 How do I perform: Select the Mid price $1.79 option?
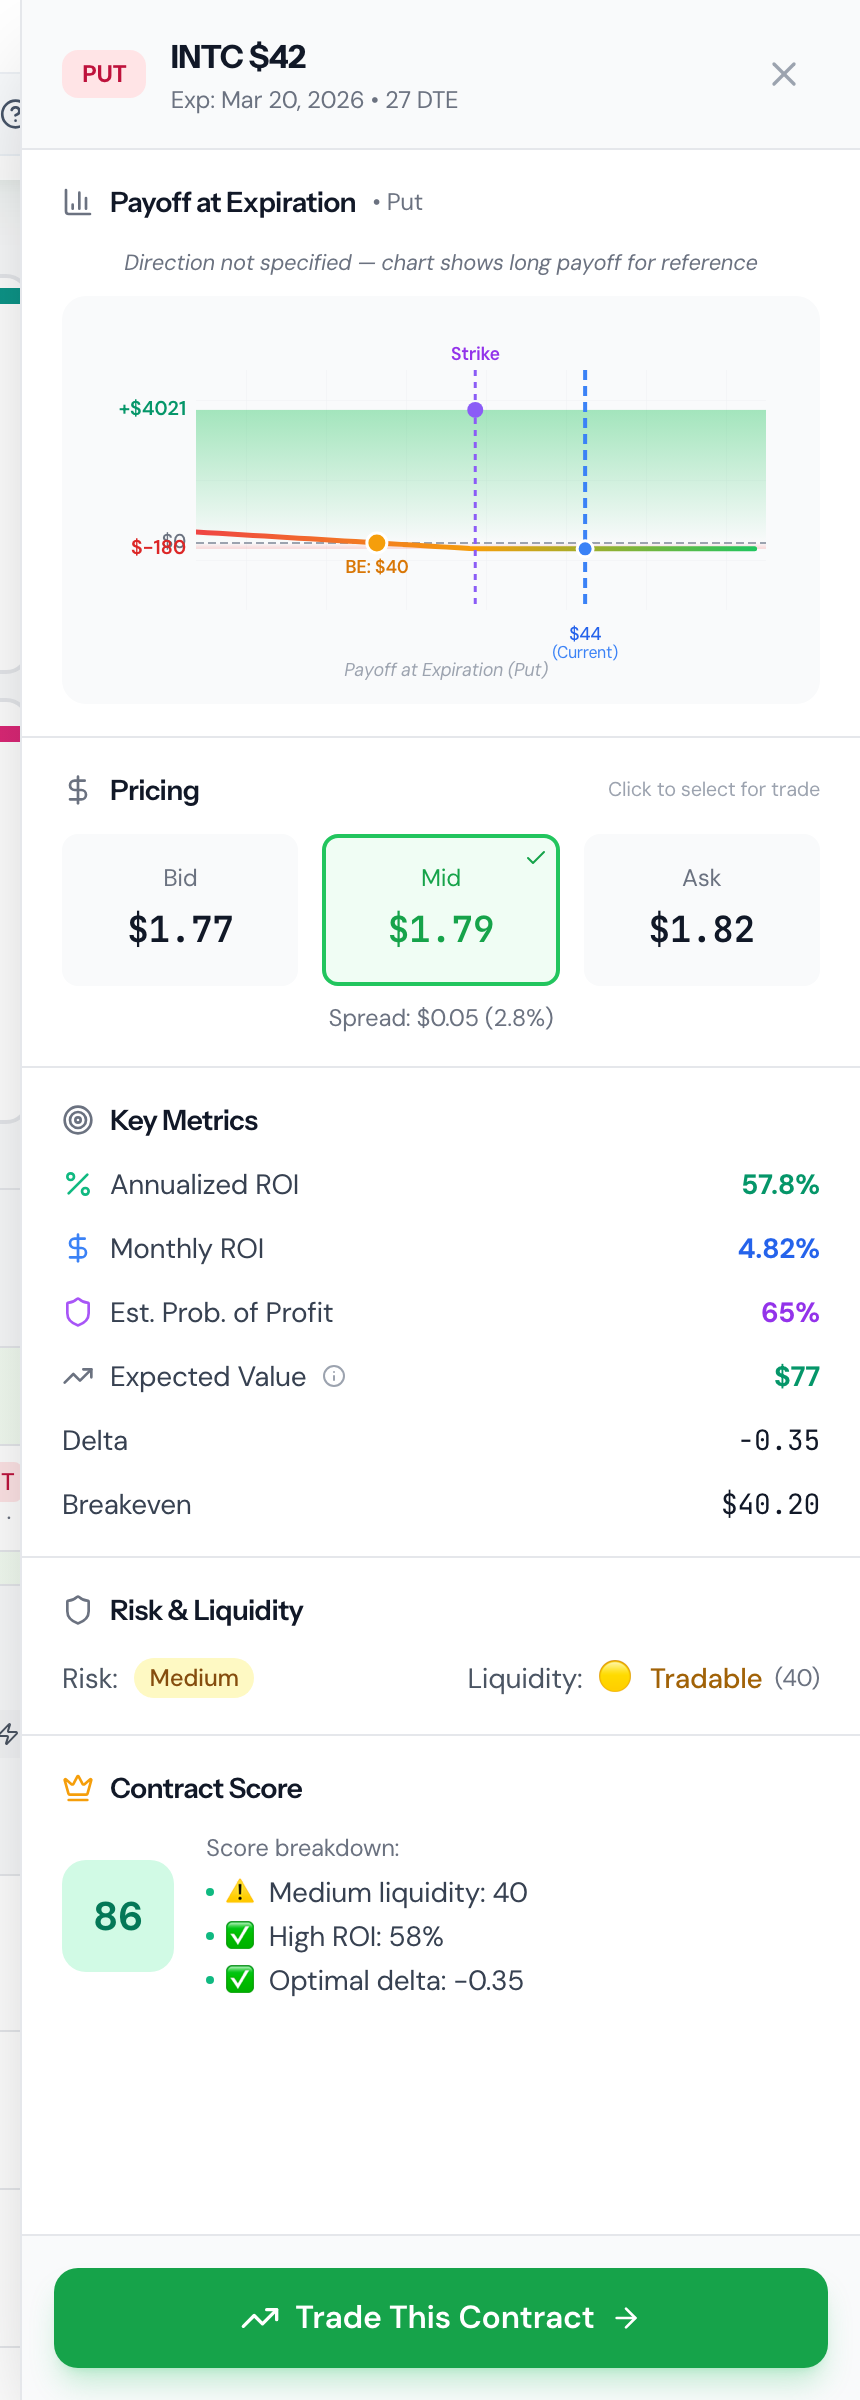pyautogui.click(x=441, y=910)
